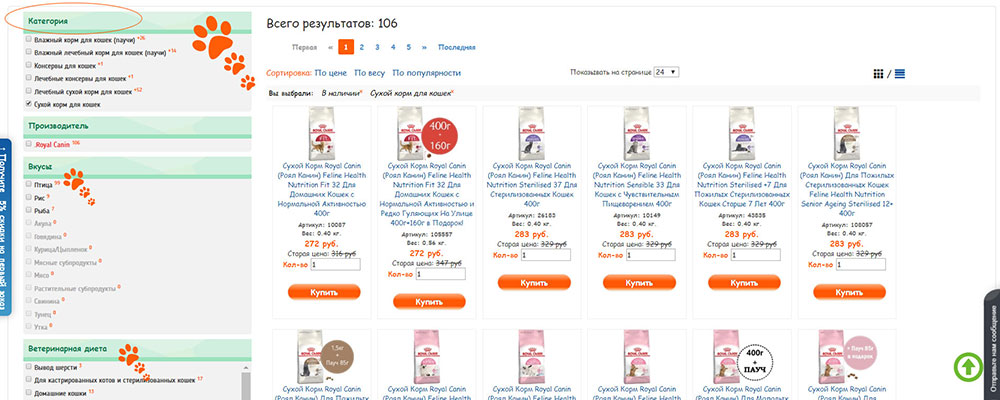
Task: Check the Royal Canin manufacturer filter
Action: pos(29,144)
